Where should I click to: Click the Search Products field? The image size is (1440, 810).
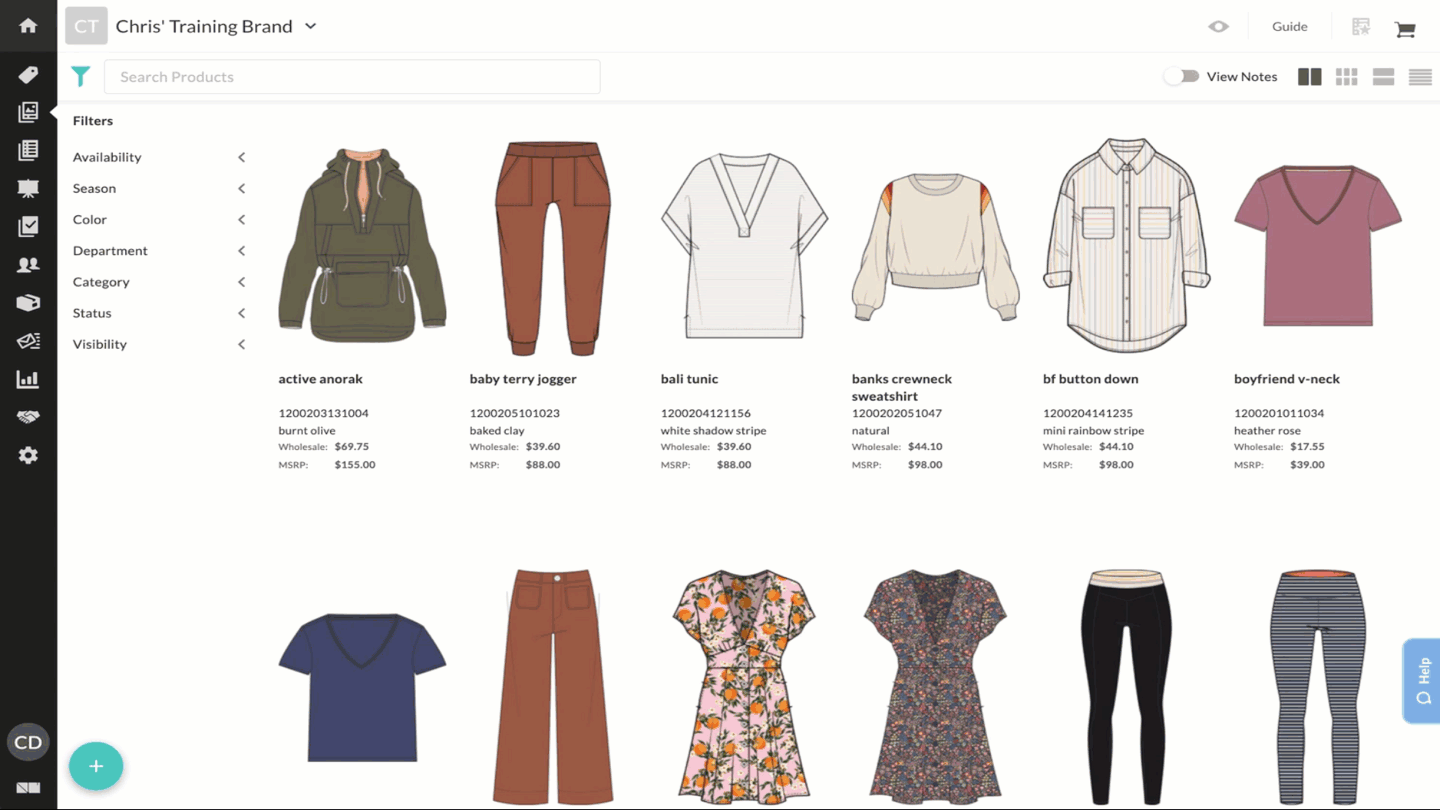click(352, 77)
